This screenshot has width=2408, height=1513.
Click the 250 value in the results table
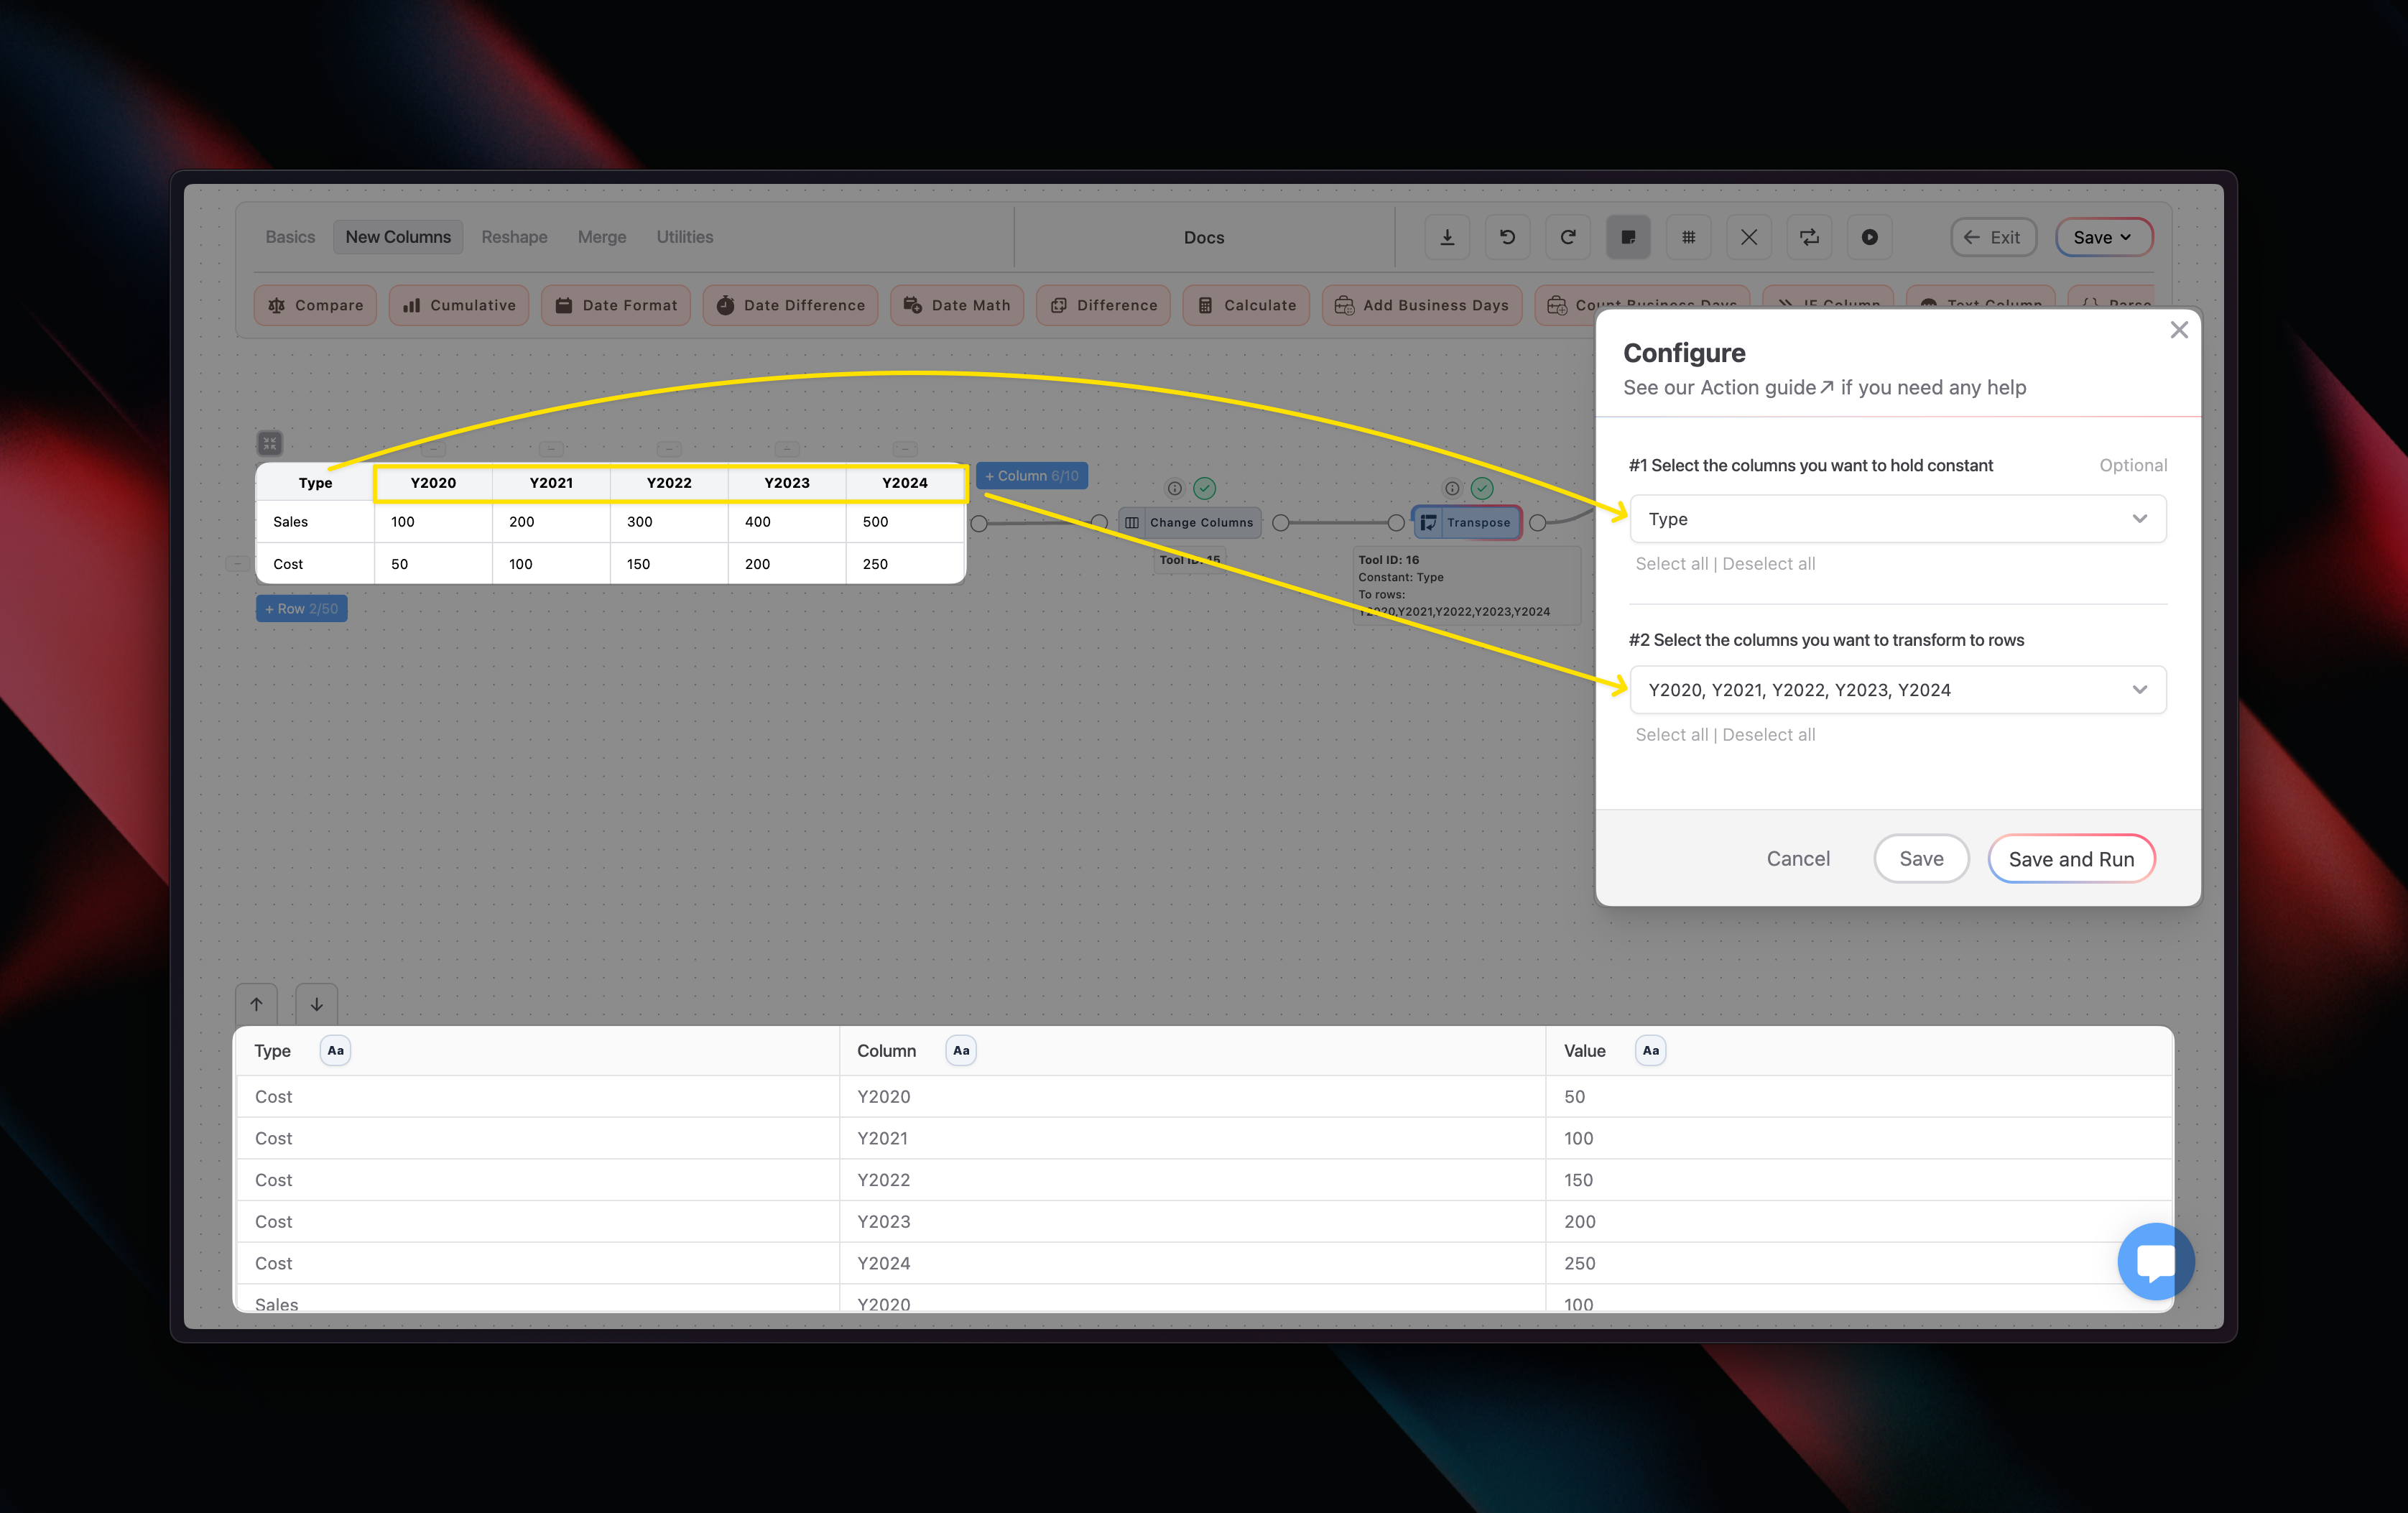1580,1263
